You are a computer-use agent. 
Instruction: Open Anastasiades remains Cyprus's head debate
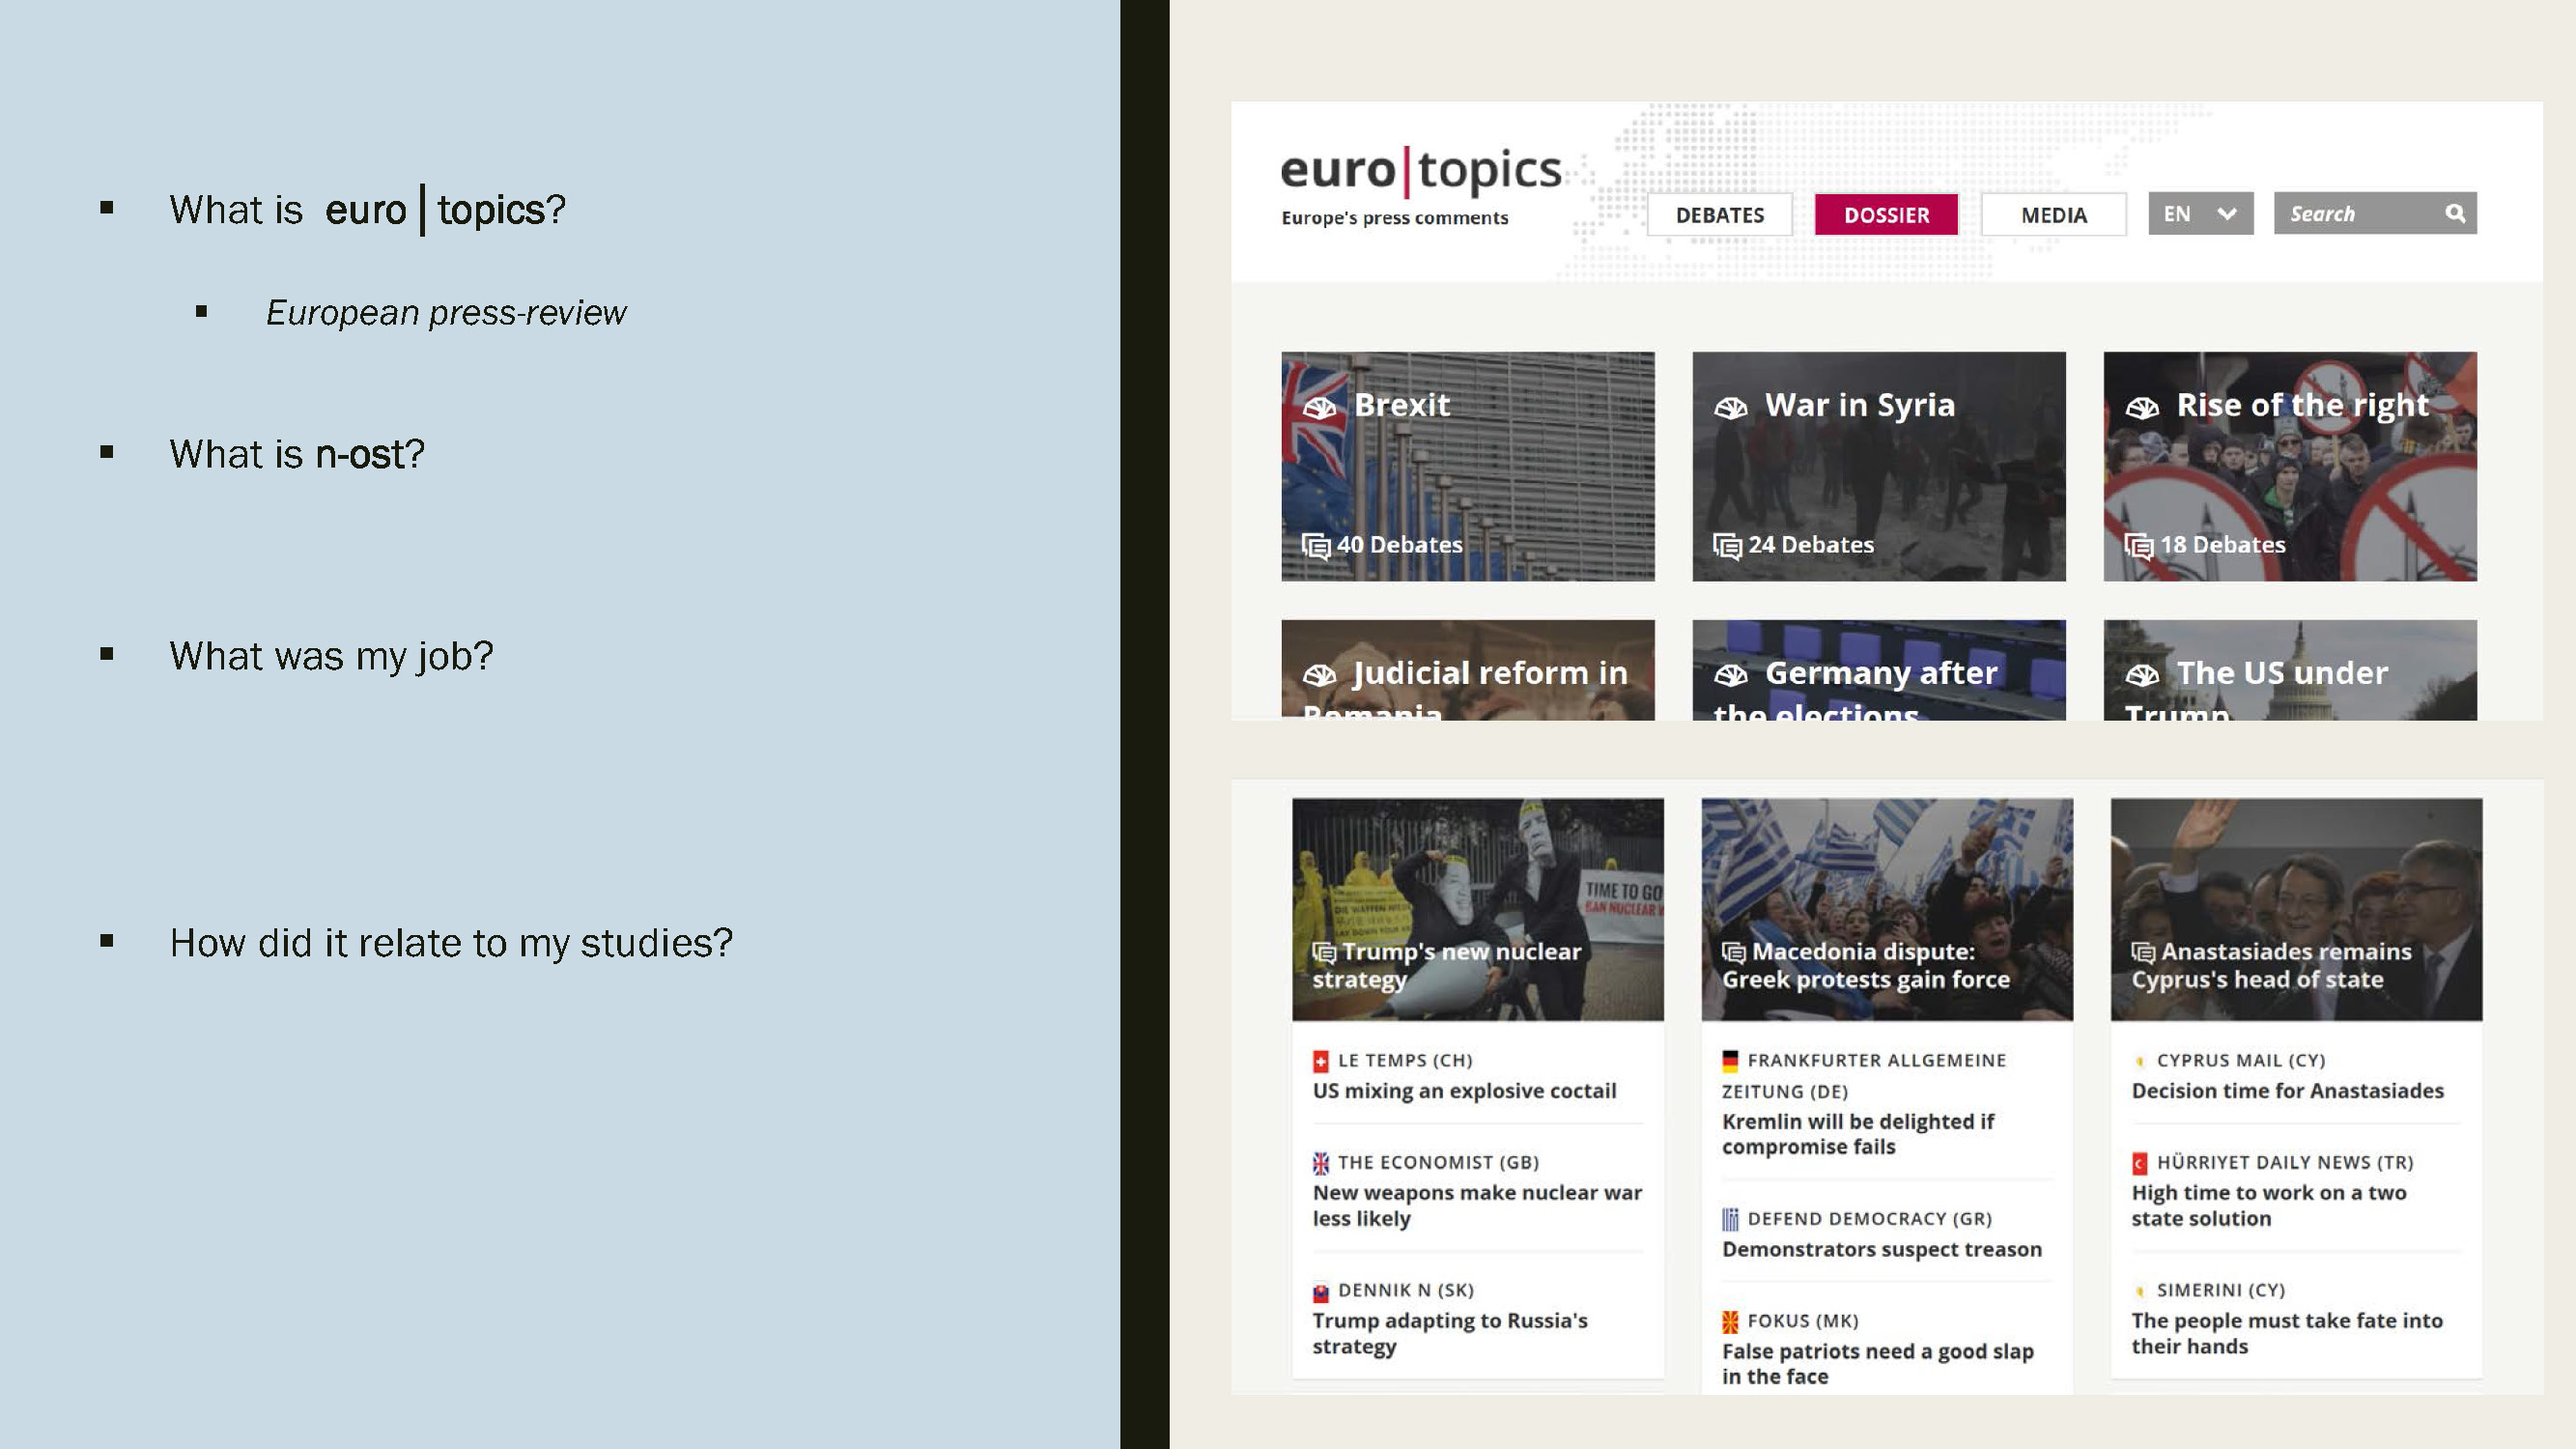click(2296, 909)
